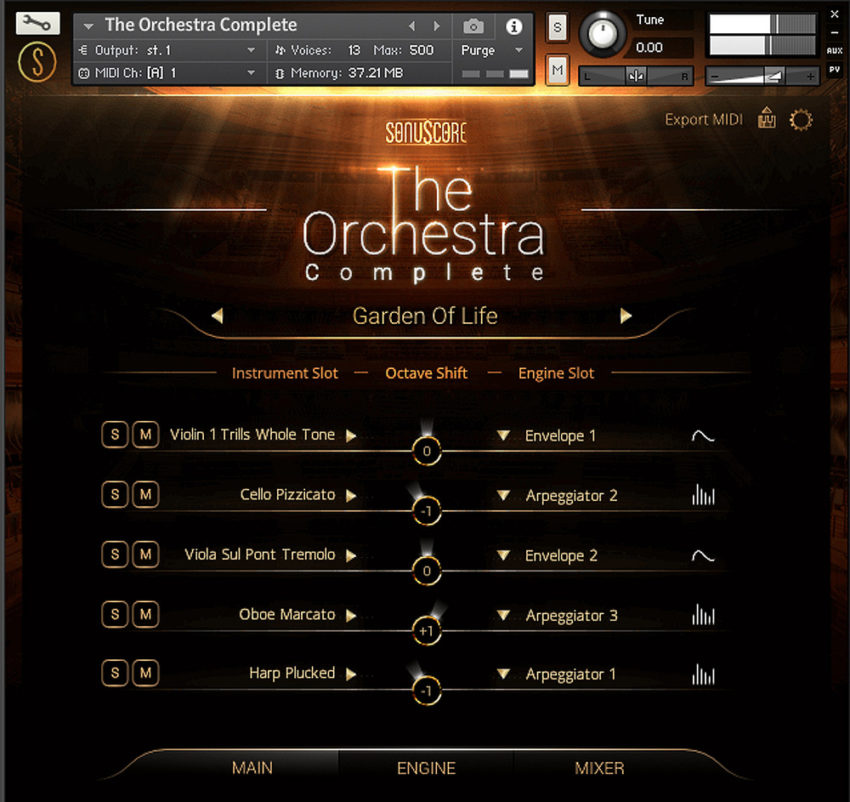
Task: Switch to the ENGINE tab
Action: (x=426, y=768)
